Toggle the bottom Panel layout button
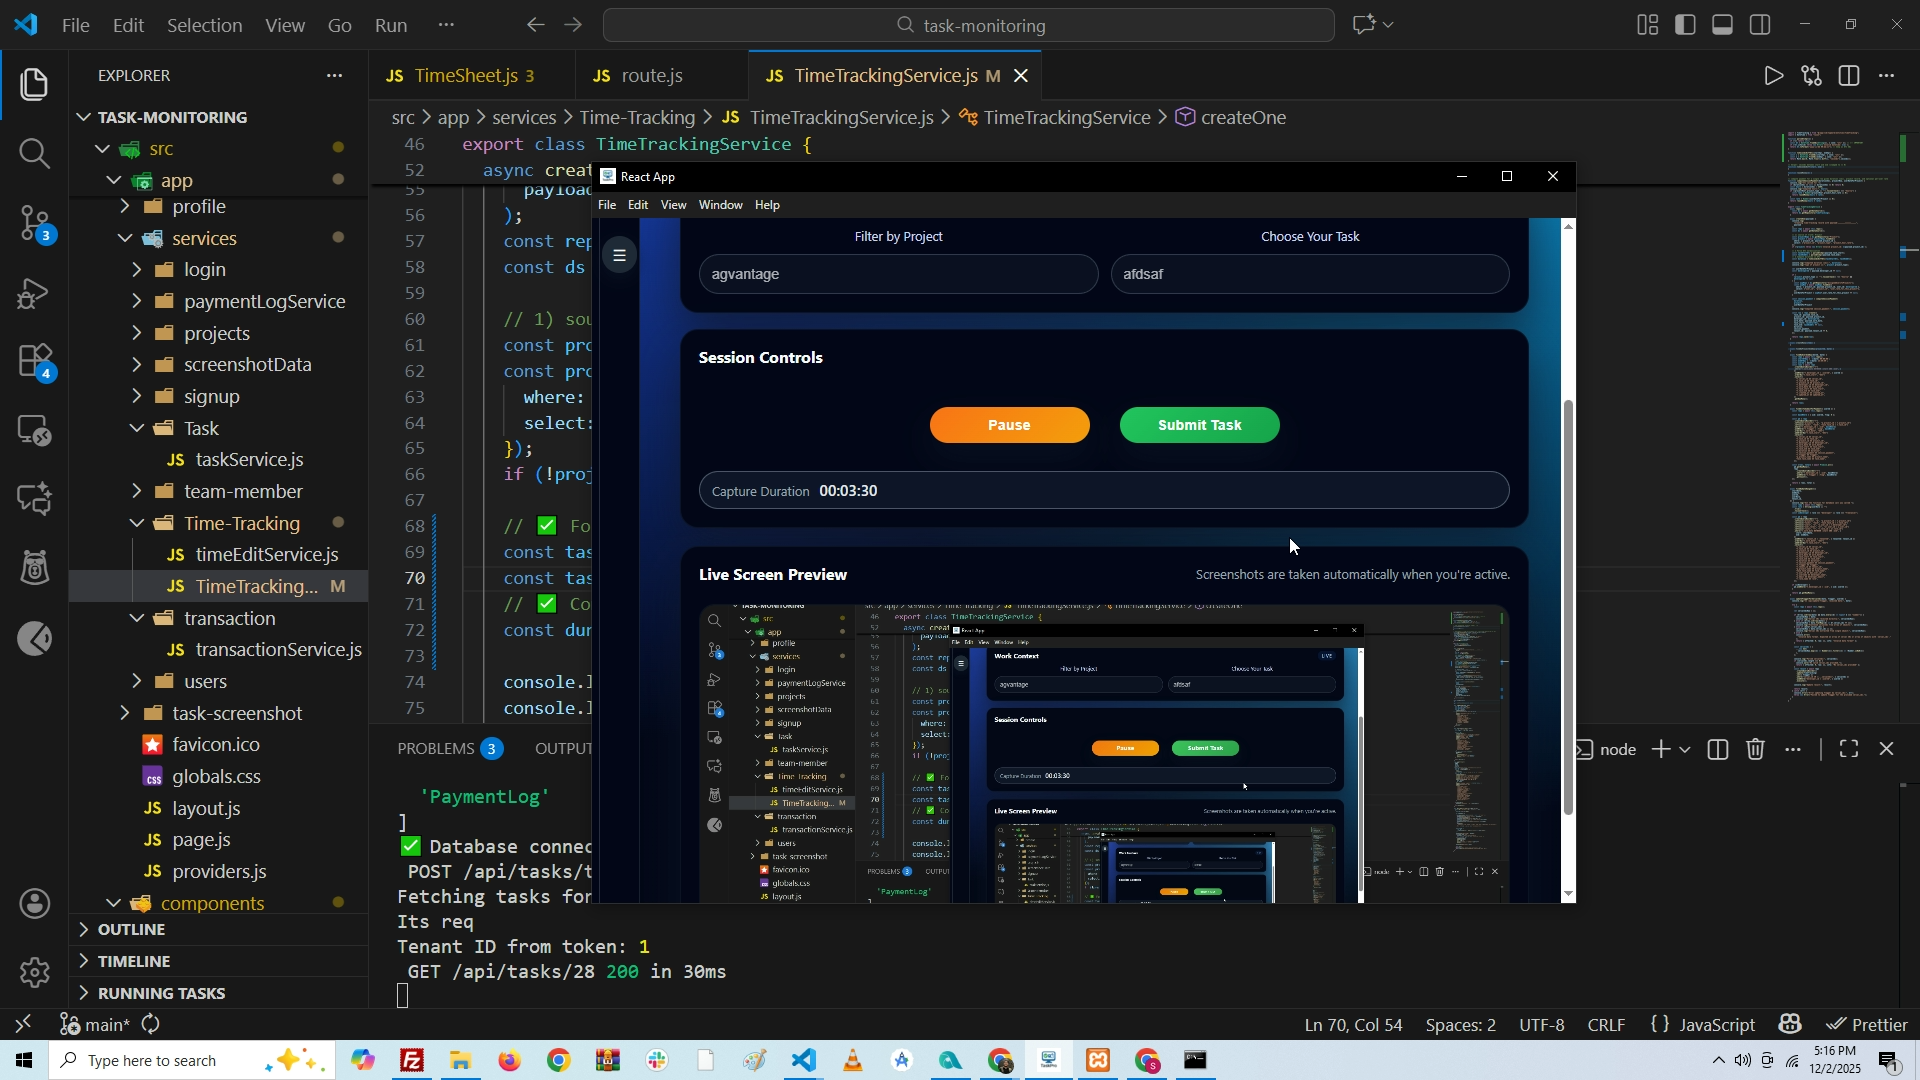The width and height of the screenshot is (1920, 1080). (1723, 25)
